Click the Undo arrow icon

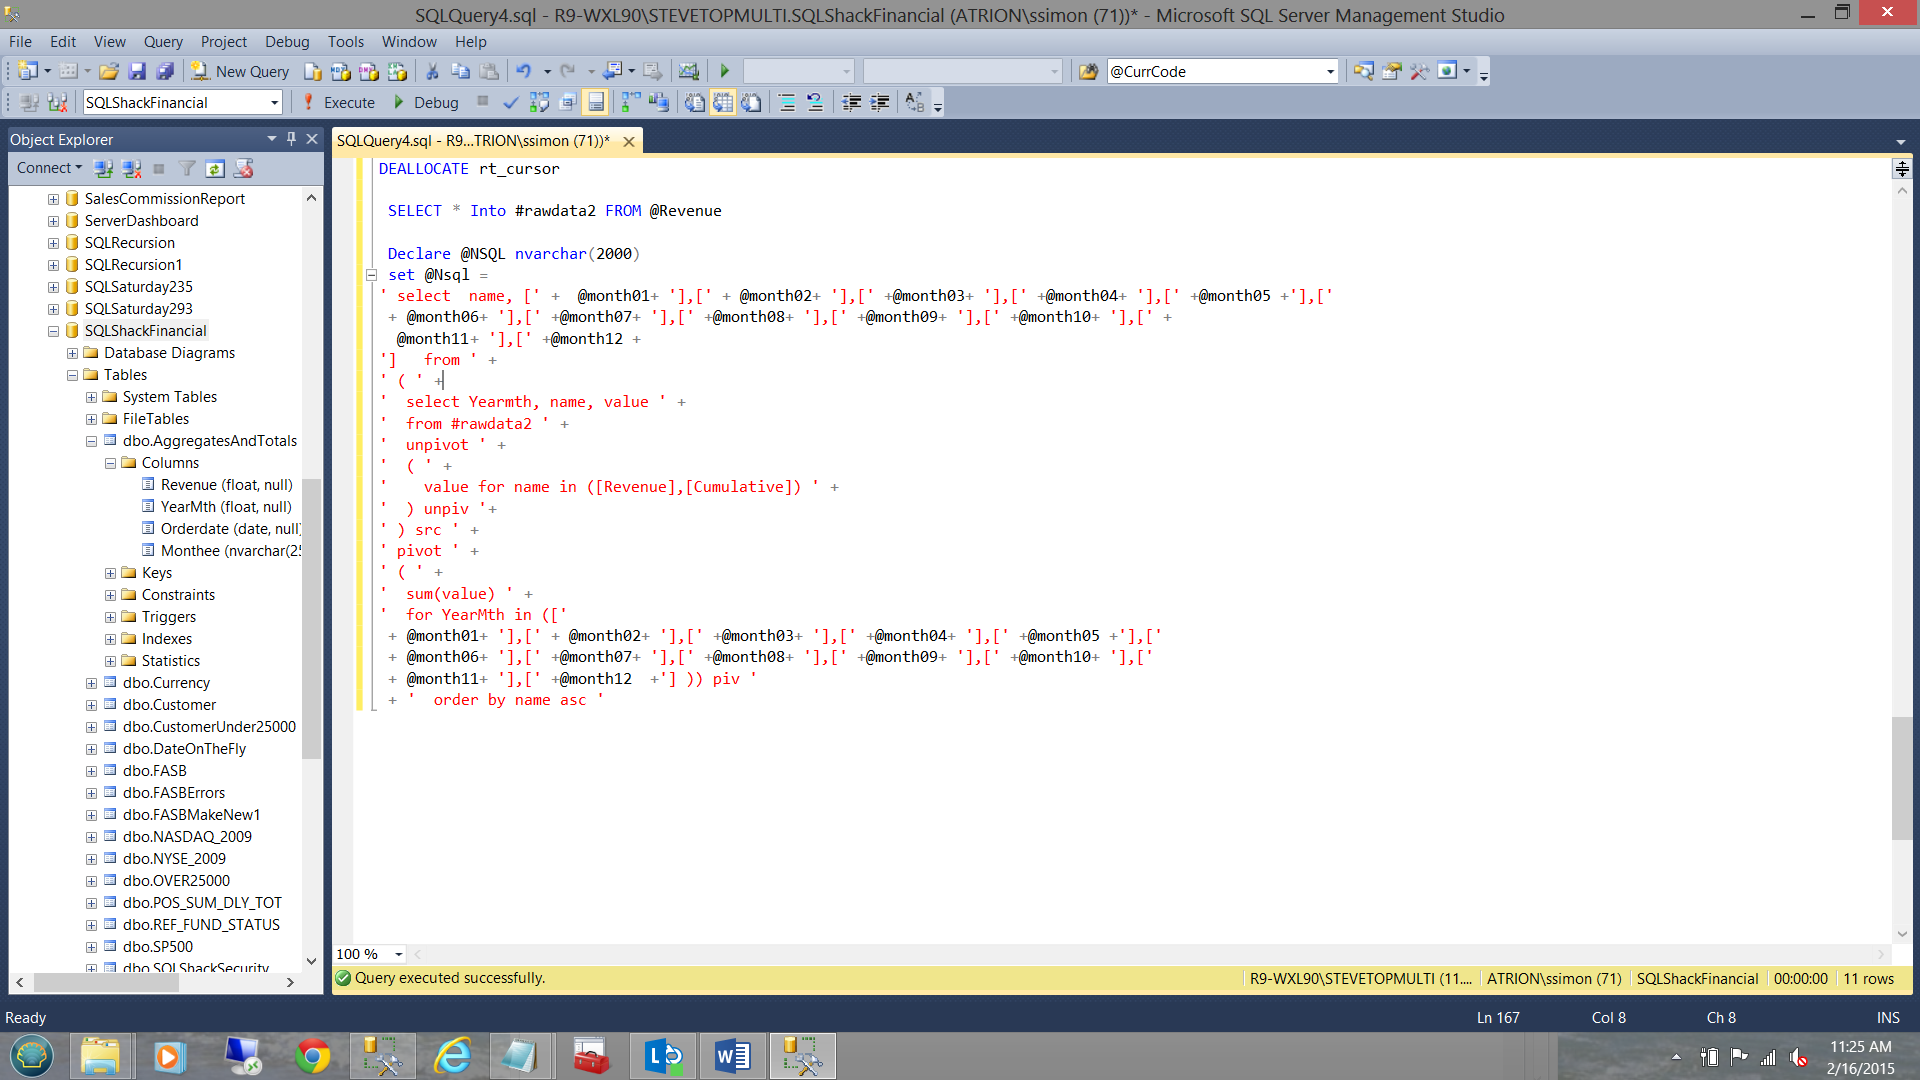click(x=523, y=71)
